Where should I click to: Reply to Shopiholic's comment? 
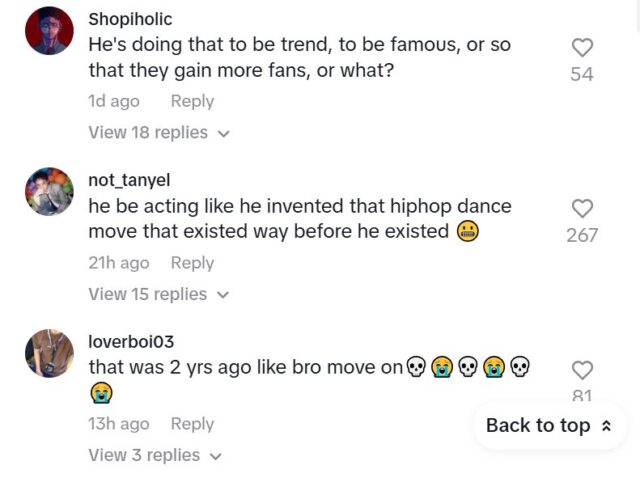[192, 101]
